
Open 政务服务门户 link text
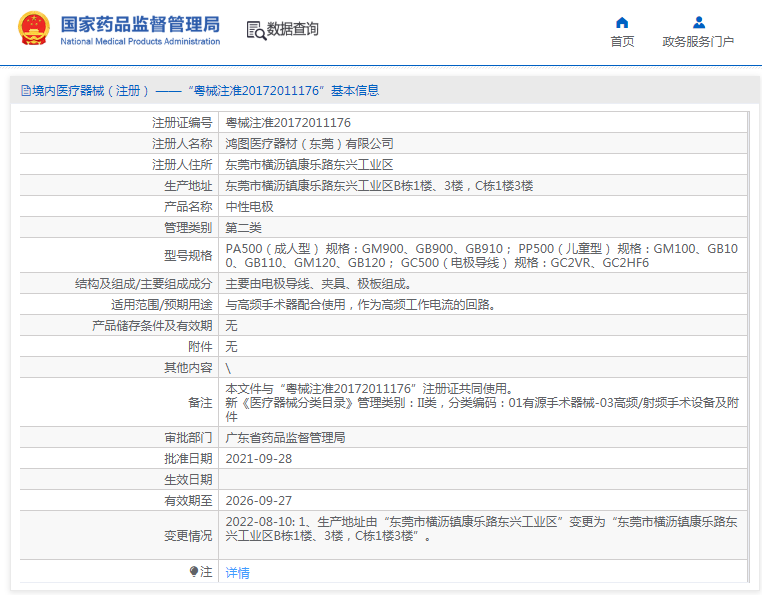click(698, 42)
